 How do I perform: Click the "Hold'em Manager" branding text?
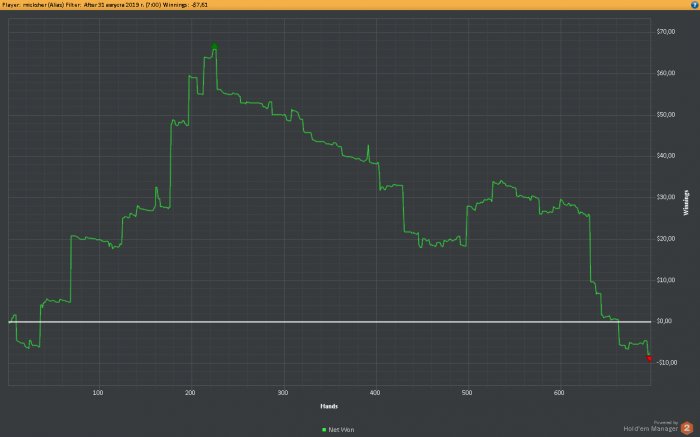pos(650,429)
